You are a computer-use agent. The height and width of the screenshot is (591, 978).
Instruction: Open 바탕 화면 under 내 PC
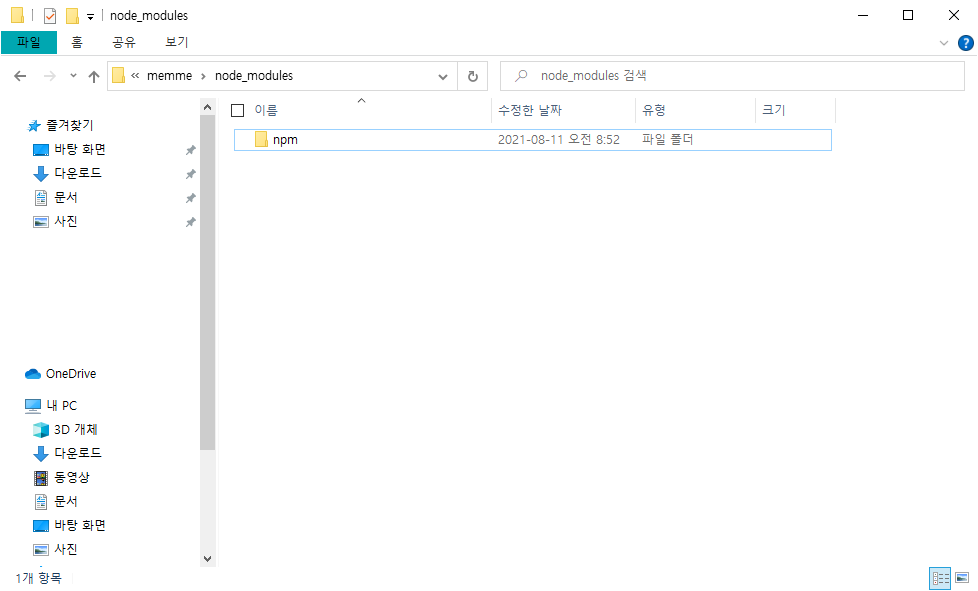click(x=79, y=526)
